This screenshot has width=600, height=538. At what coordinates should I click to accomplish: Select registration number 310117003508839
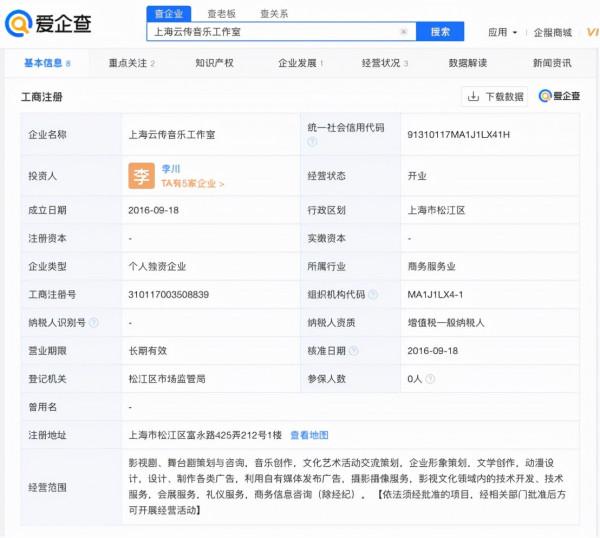point(168,295)
